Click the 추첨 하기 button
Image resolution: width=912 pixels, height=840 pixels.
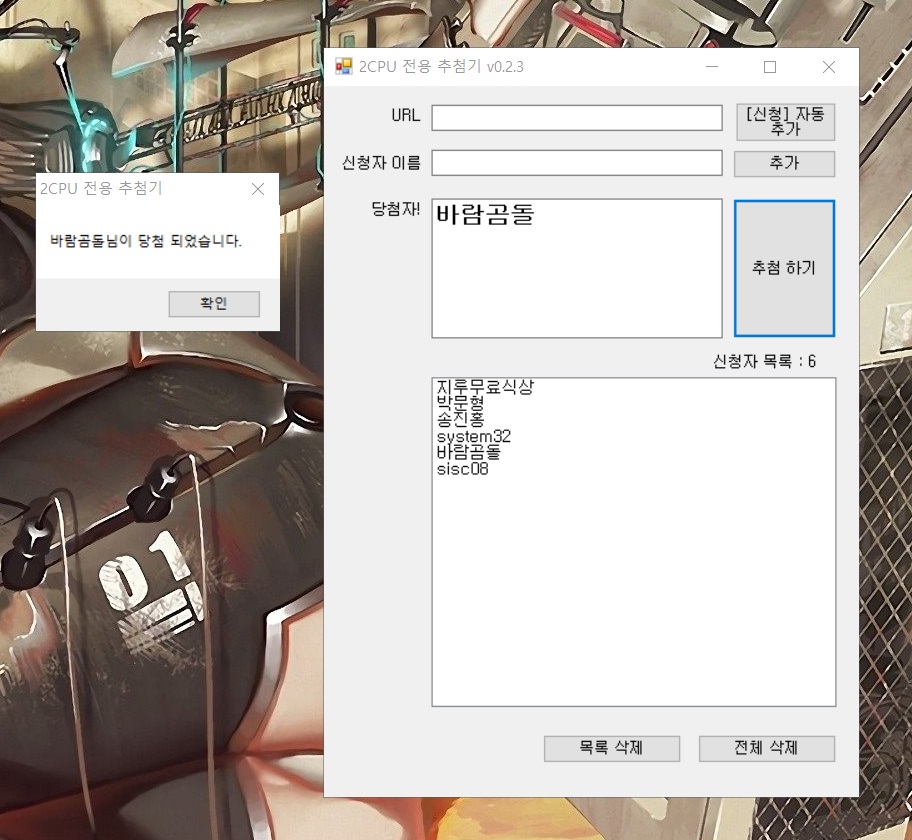click(x=784, y=268)
